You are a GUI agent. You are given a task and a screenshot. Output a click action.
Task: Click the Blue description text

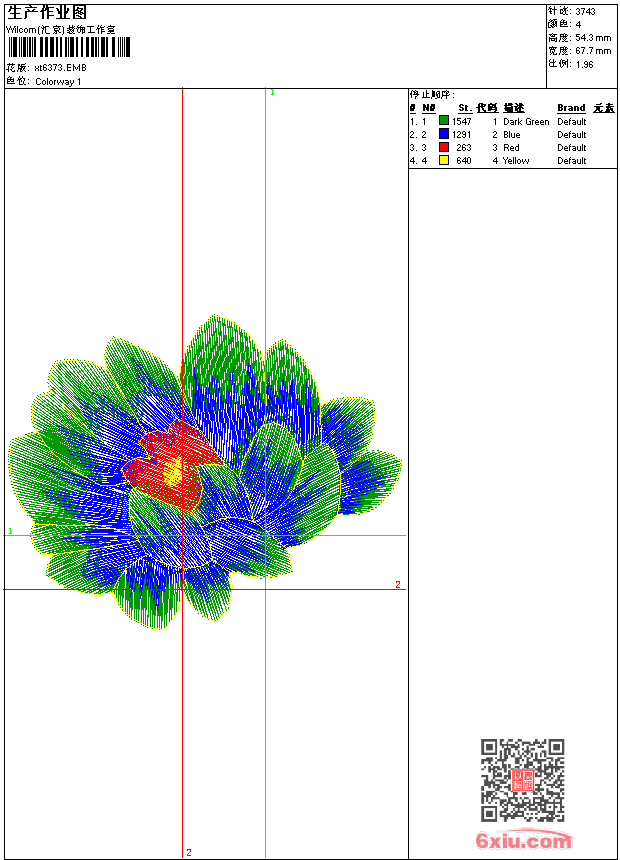511,134
